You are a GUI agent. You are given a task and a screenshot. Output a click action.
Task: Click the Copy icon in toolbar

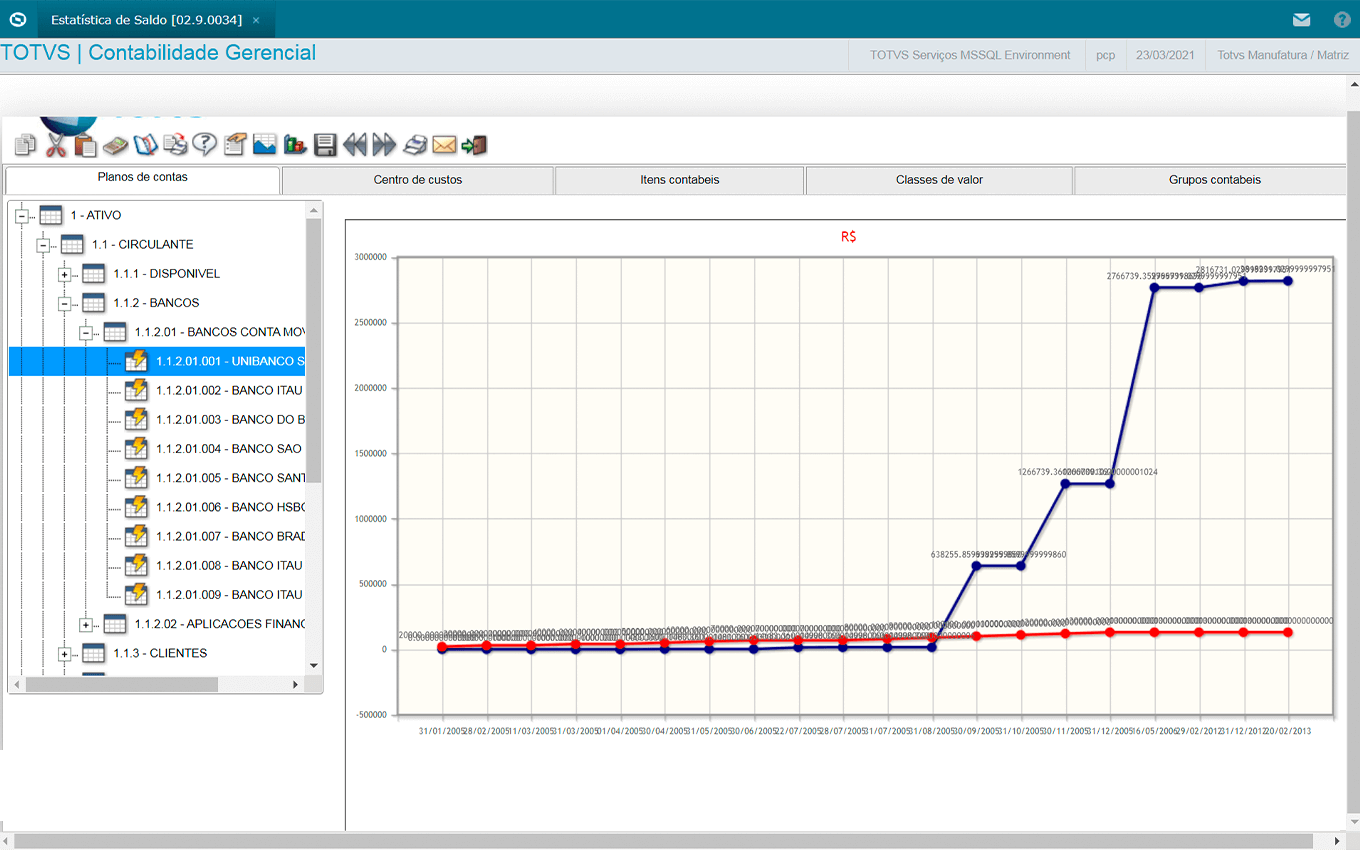tap(25, 145)
